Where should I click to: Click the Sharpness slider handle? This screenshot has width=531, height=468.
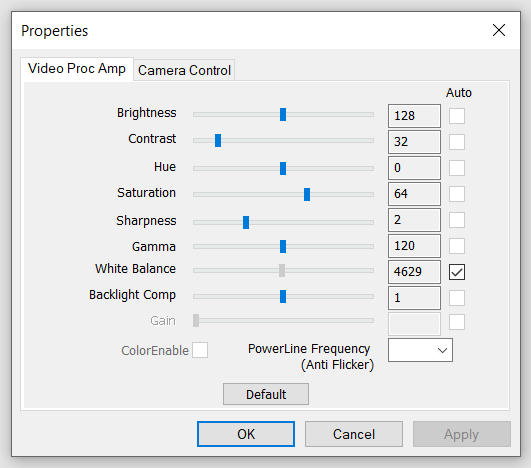[246, 222]
